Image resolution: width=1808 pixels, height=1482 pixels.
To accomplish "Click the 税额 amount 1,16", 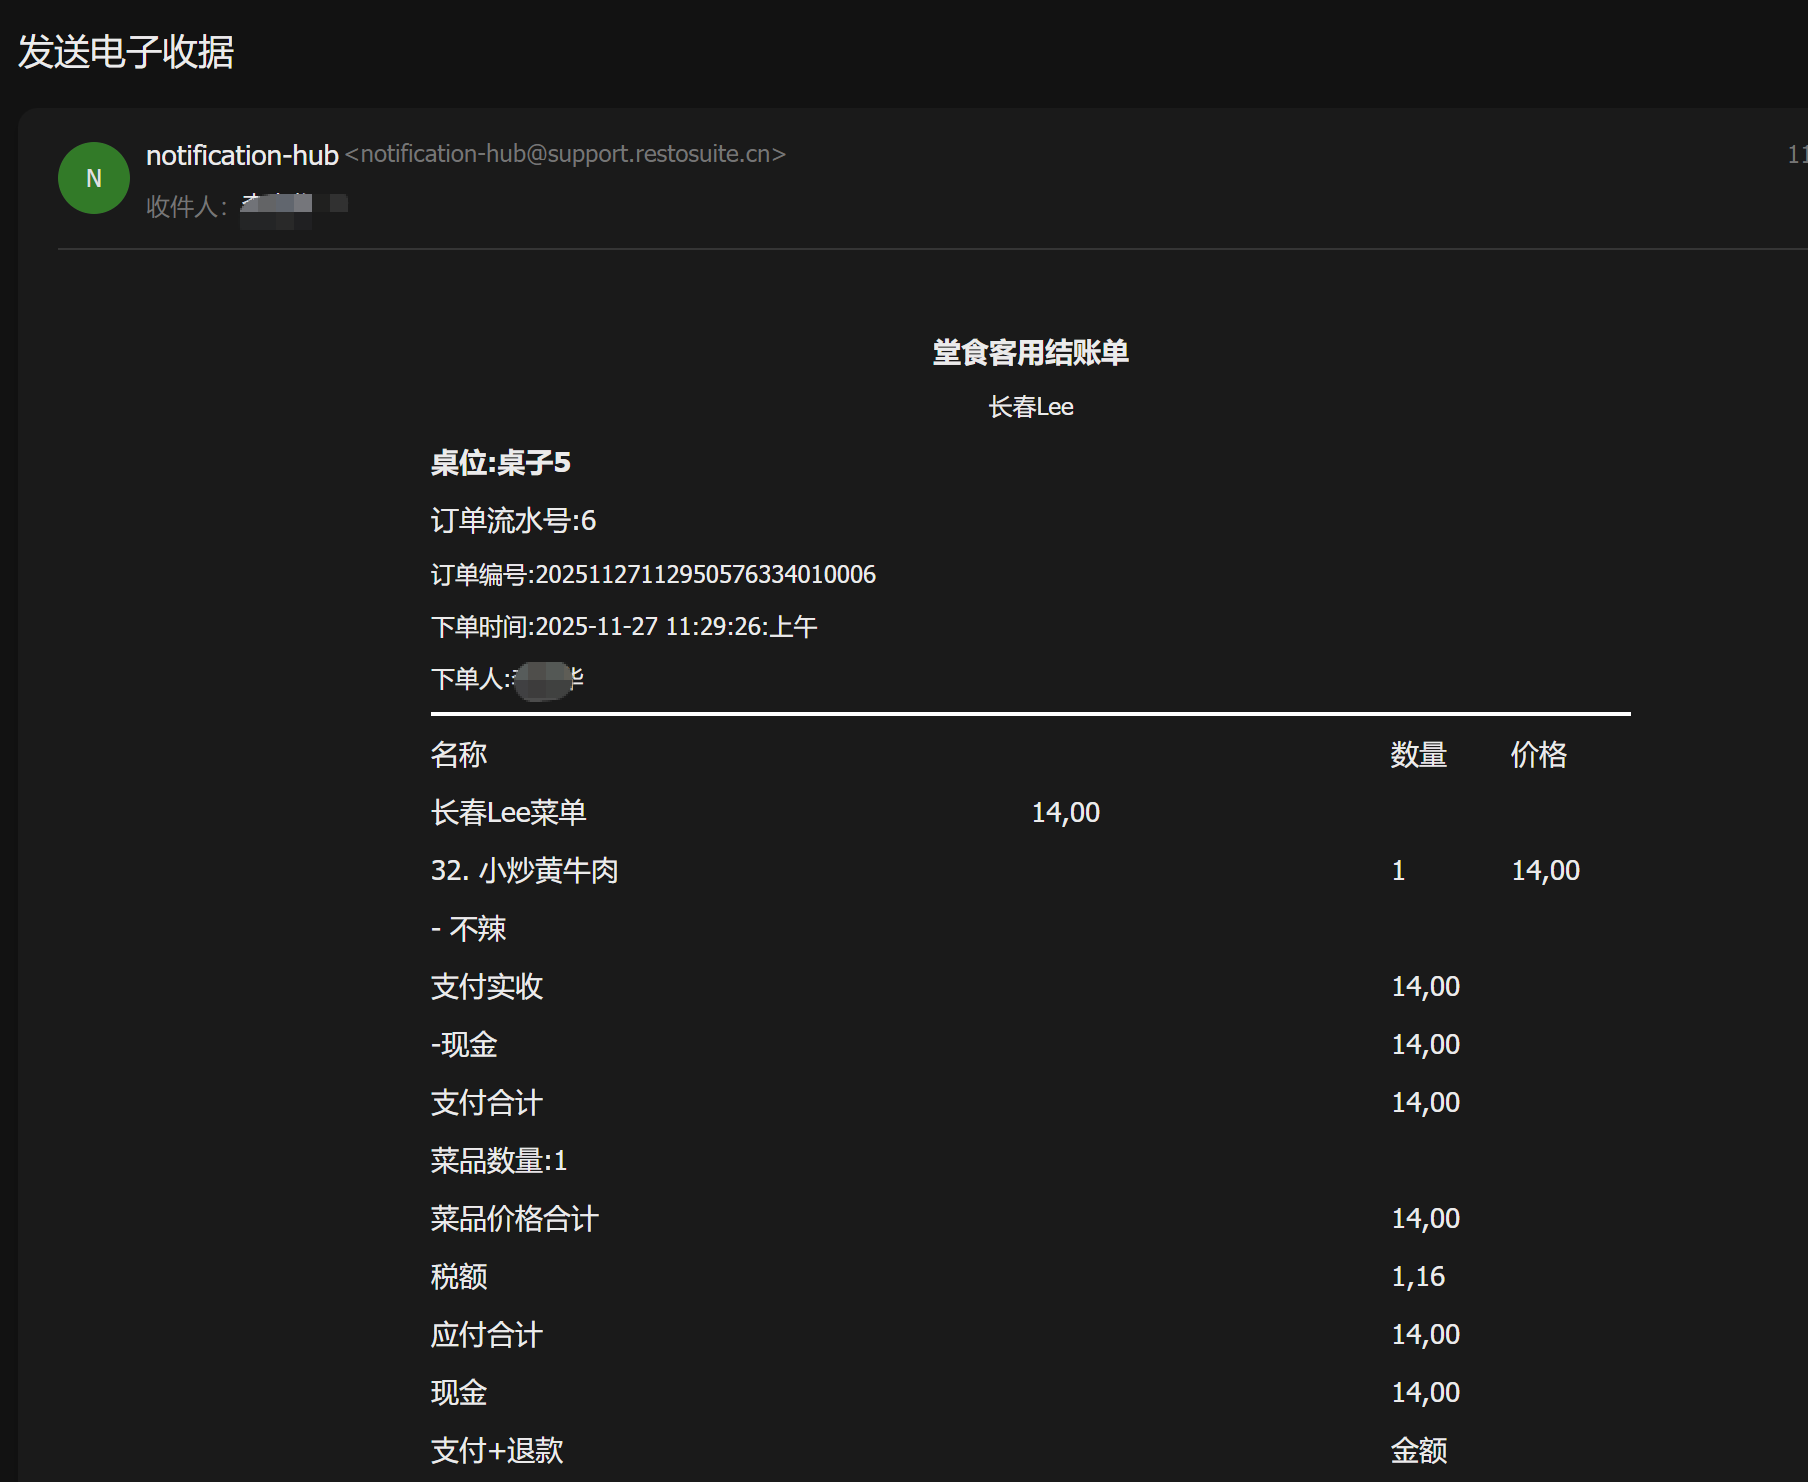I will pyautogui.click(x=1418, y=1276).
